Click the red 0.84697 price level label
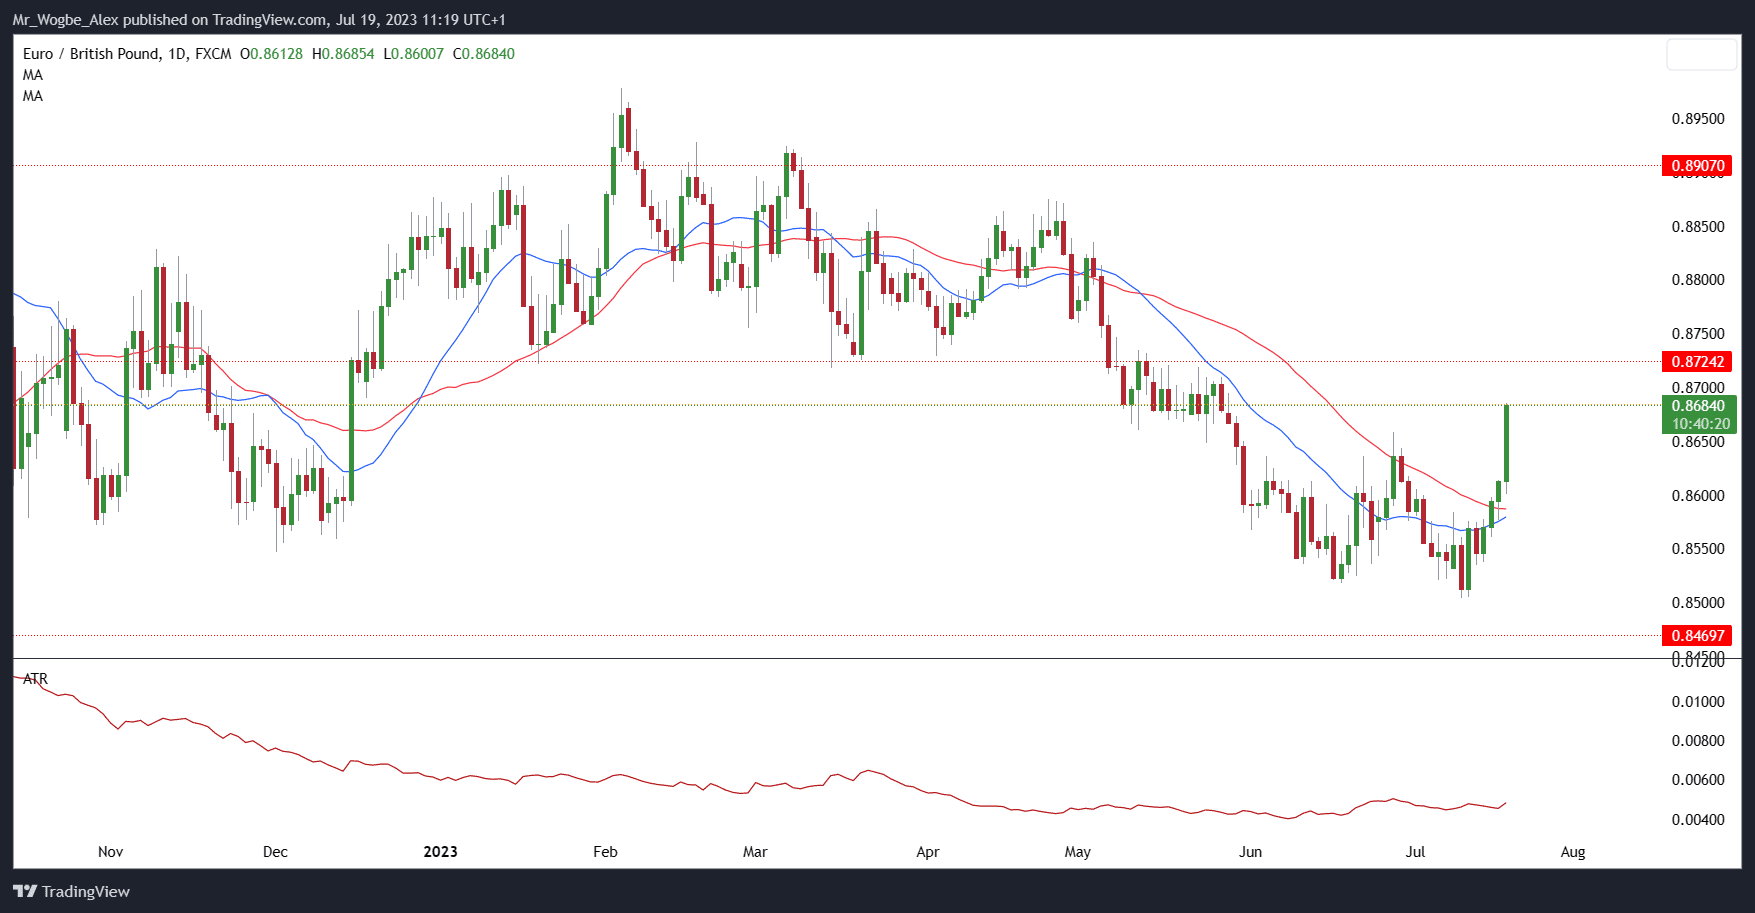 tap(1697, 635)
